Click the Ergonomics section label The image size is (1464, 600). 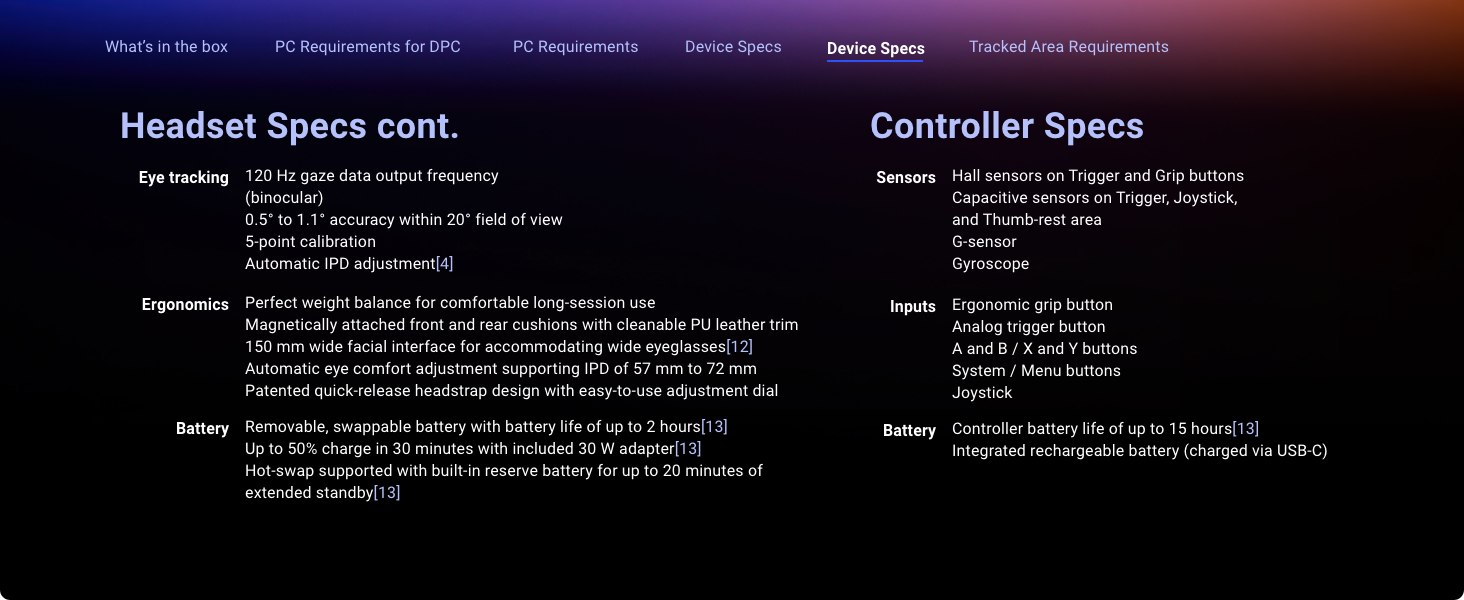coord(185,305)
